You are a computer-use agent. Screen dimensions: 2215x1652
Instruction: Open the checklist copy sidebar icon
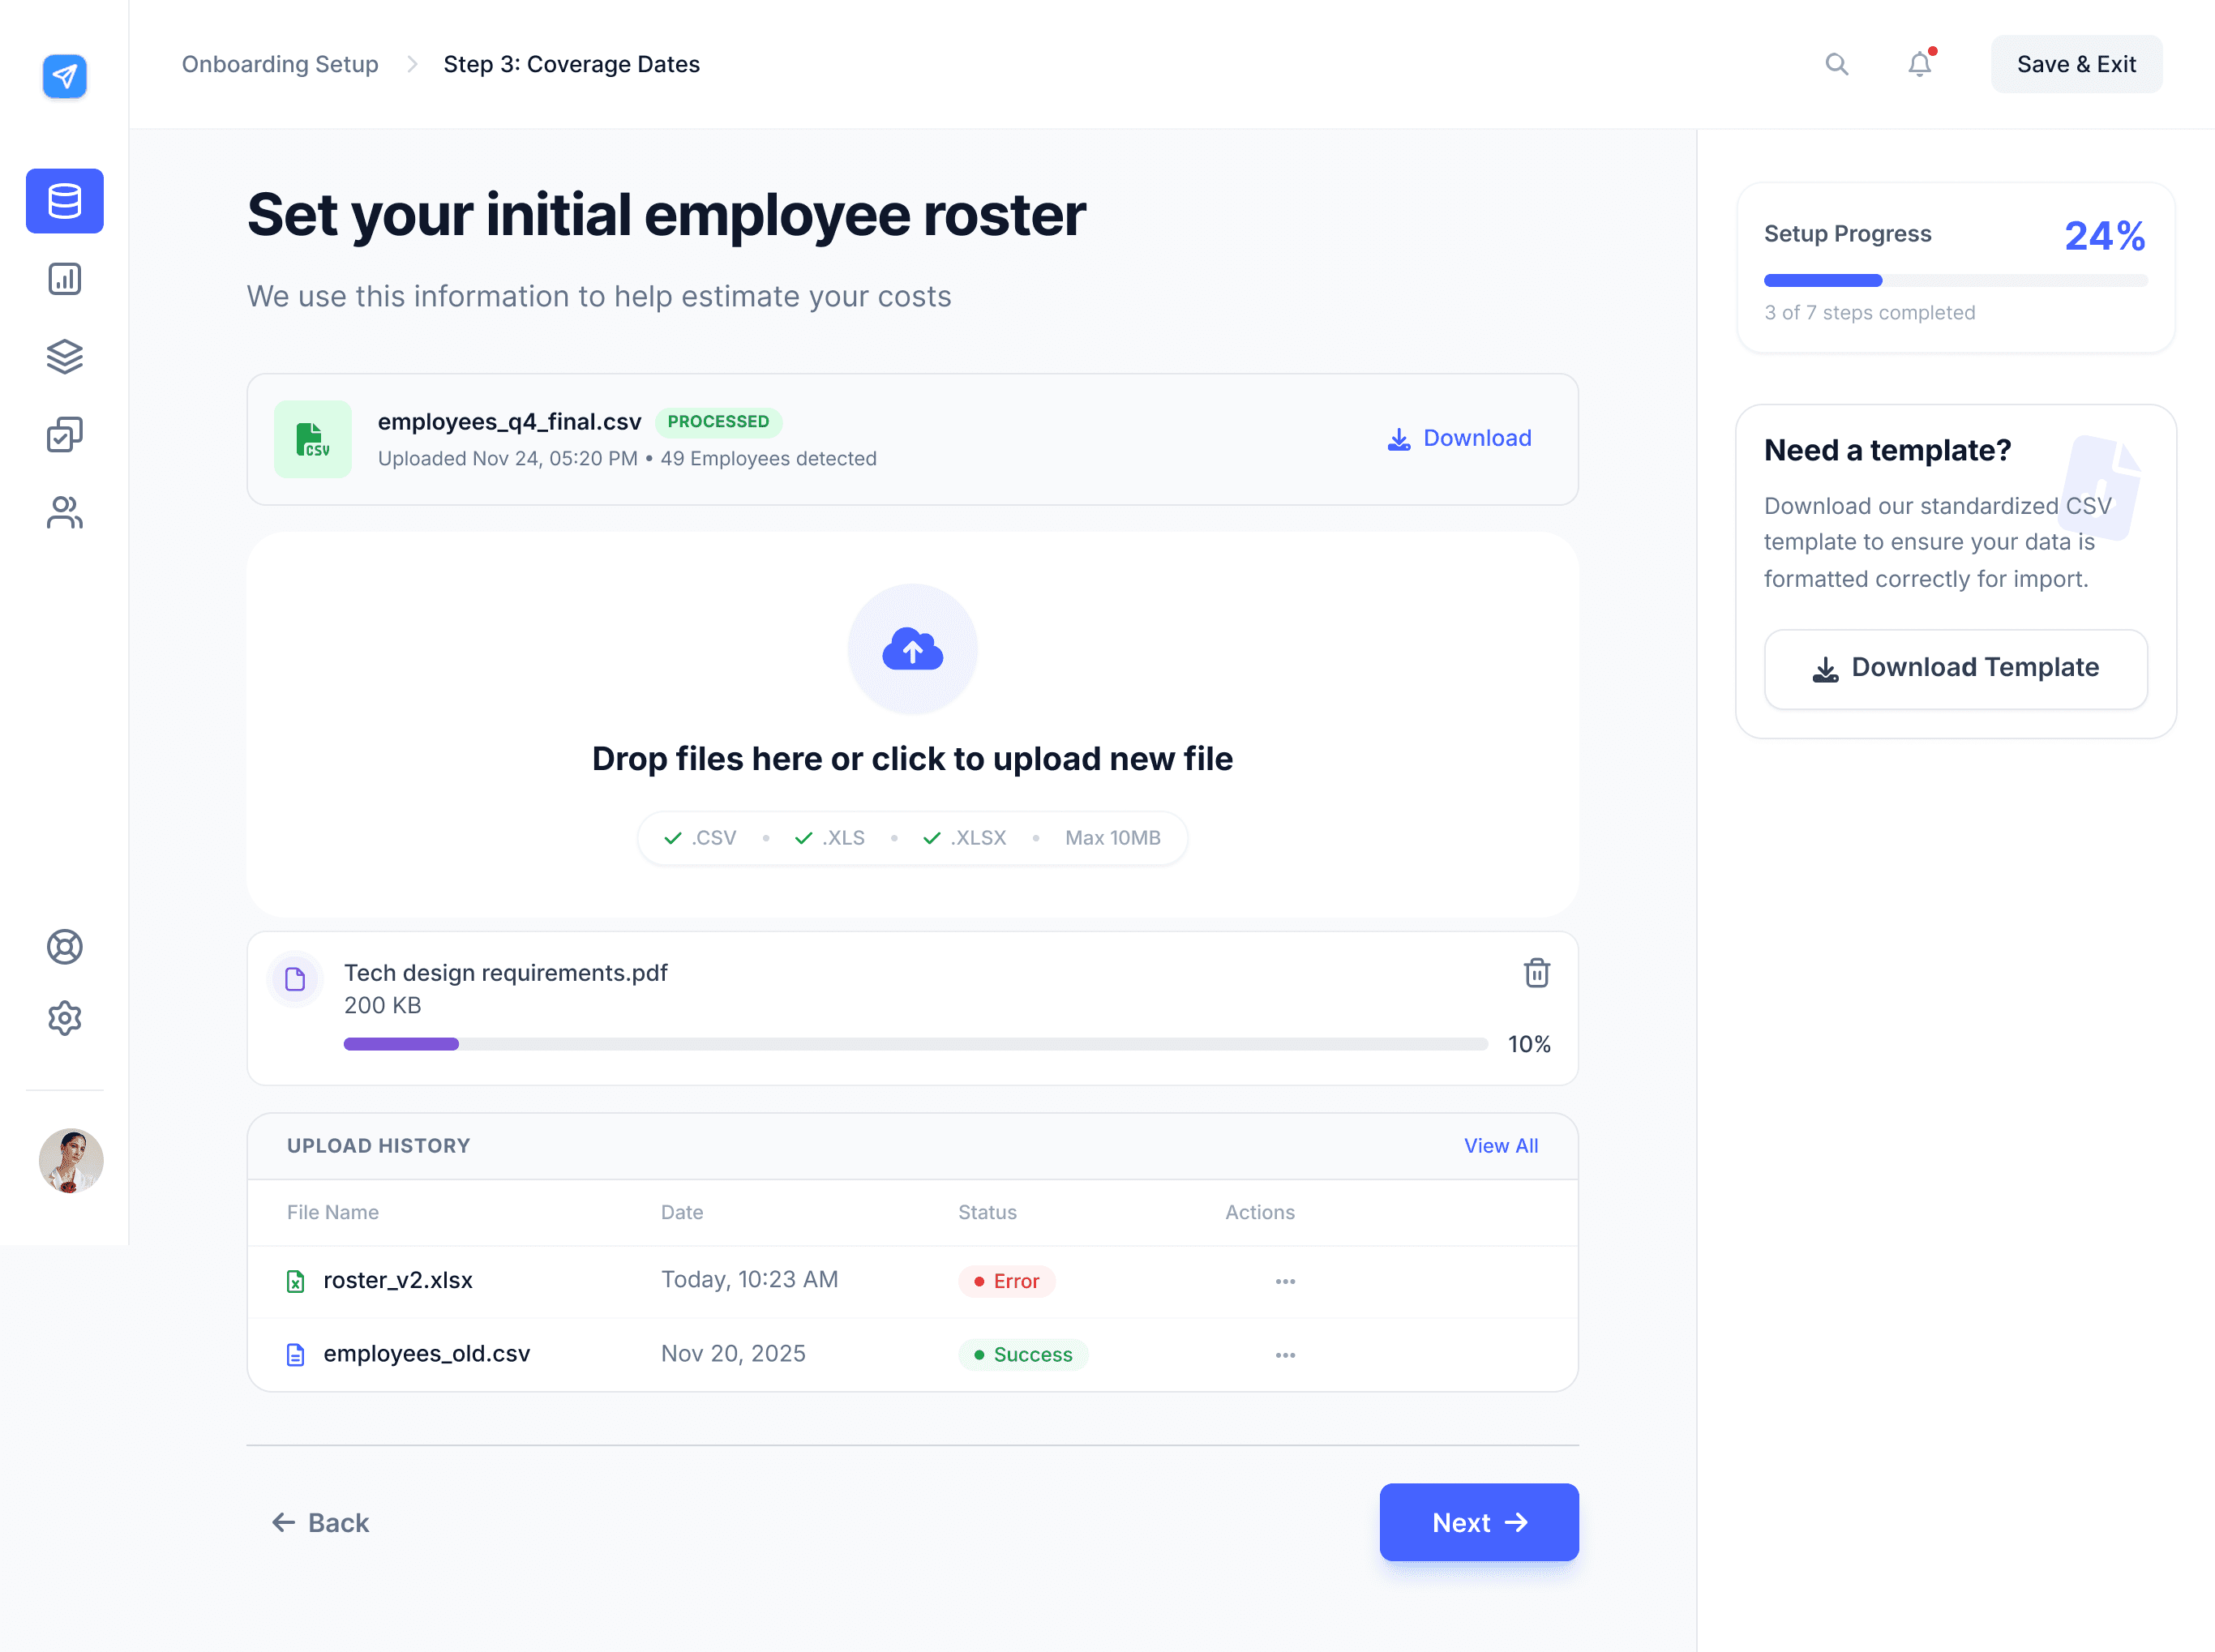tap(64, 434)
